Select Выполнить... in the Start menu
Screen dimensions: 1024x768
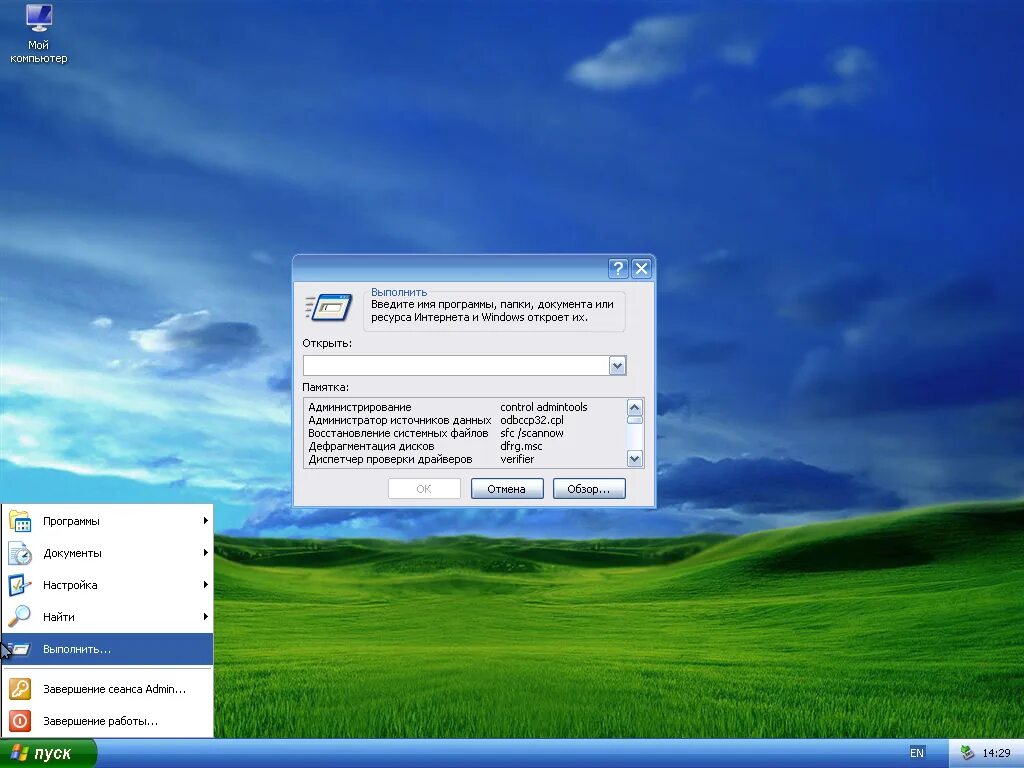pos(108,649)
